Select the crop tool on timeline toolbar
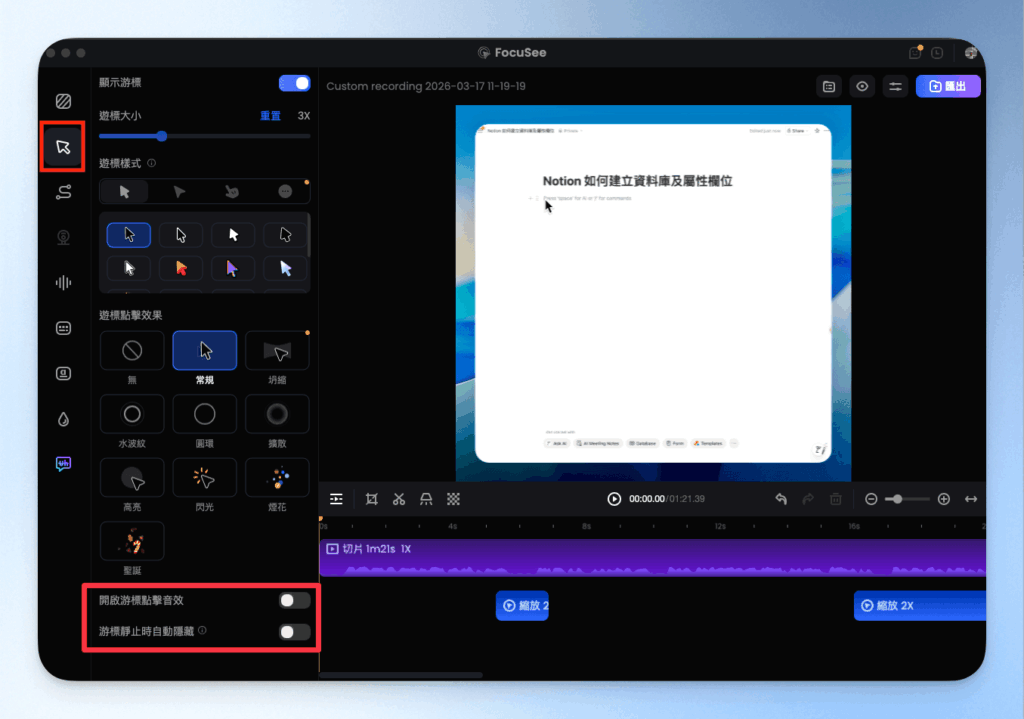 [372, 498]
